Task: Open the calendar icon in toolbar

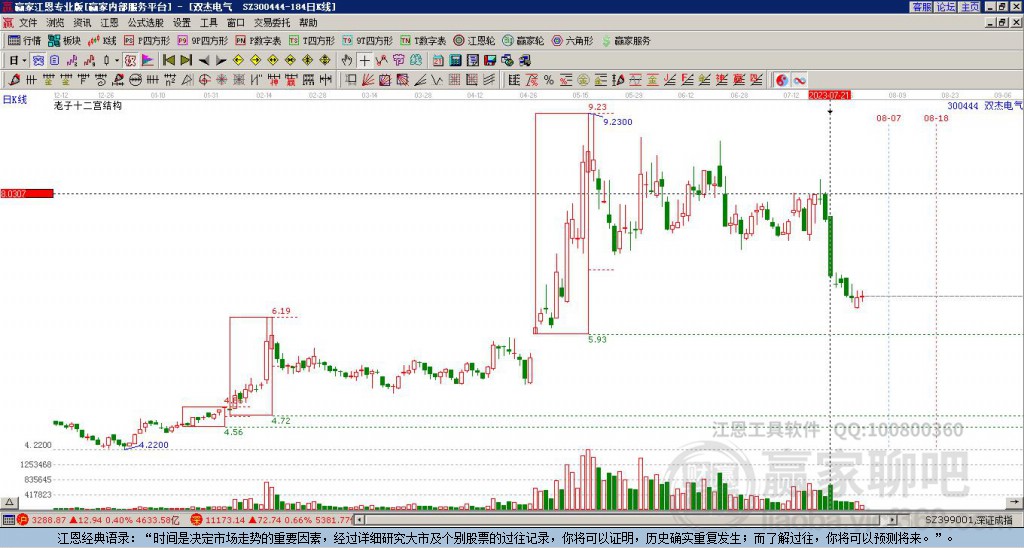Action: 438,61
